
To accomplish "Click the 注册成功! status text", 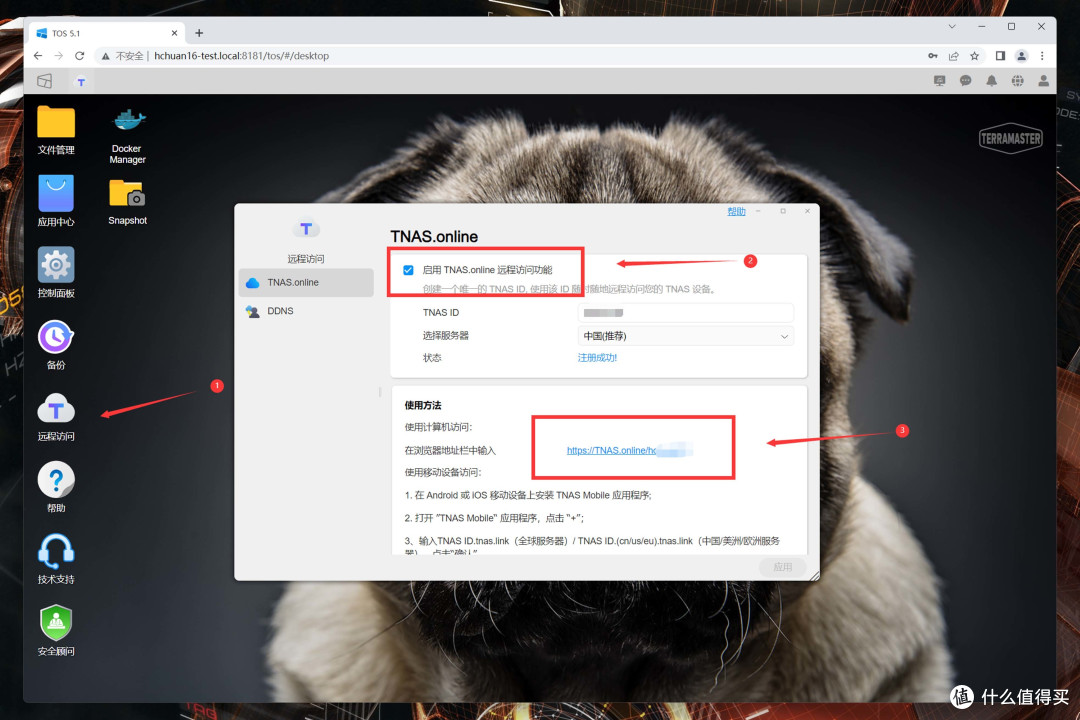I will tap(597, 358).
